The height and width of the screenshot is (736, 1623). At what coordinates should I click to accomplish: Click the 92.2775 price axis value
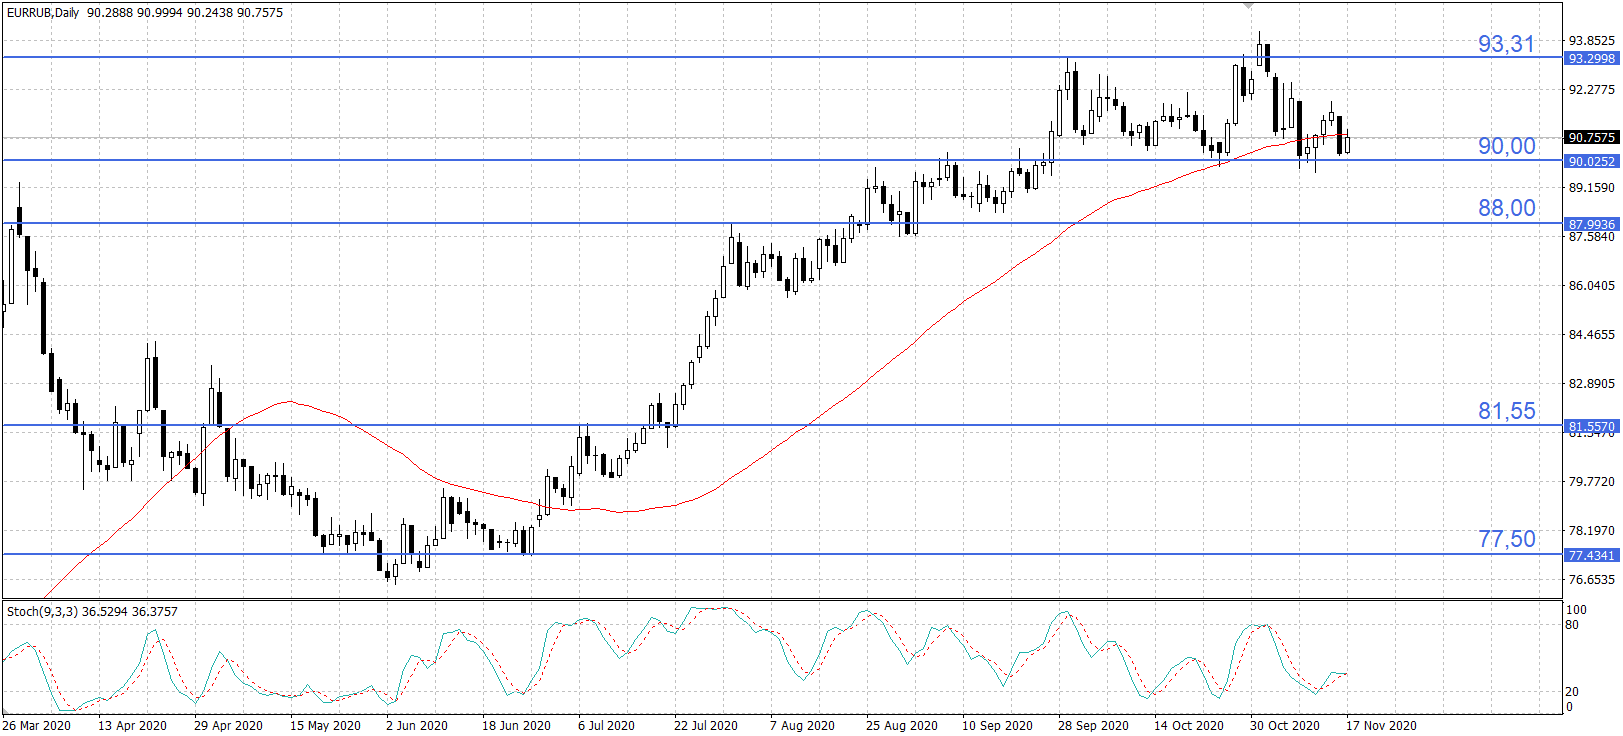pos(1591,90)
